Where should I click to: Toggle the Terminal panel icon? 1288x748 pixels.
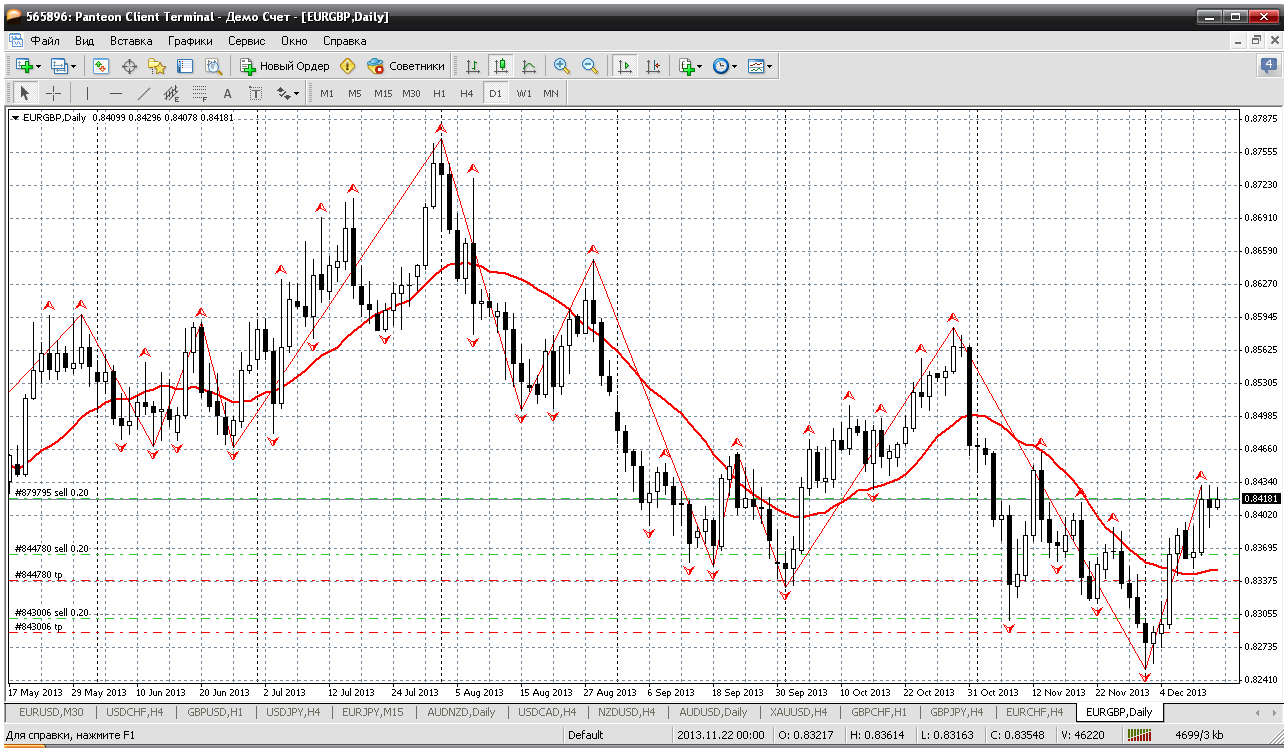tap(185, 66)
